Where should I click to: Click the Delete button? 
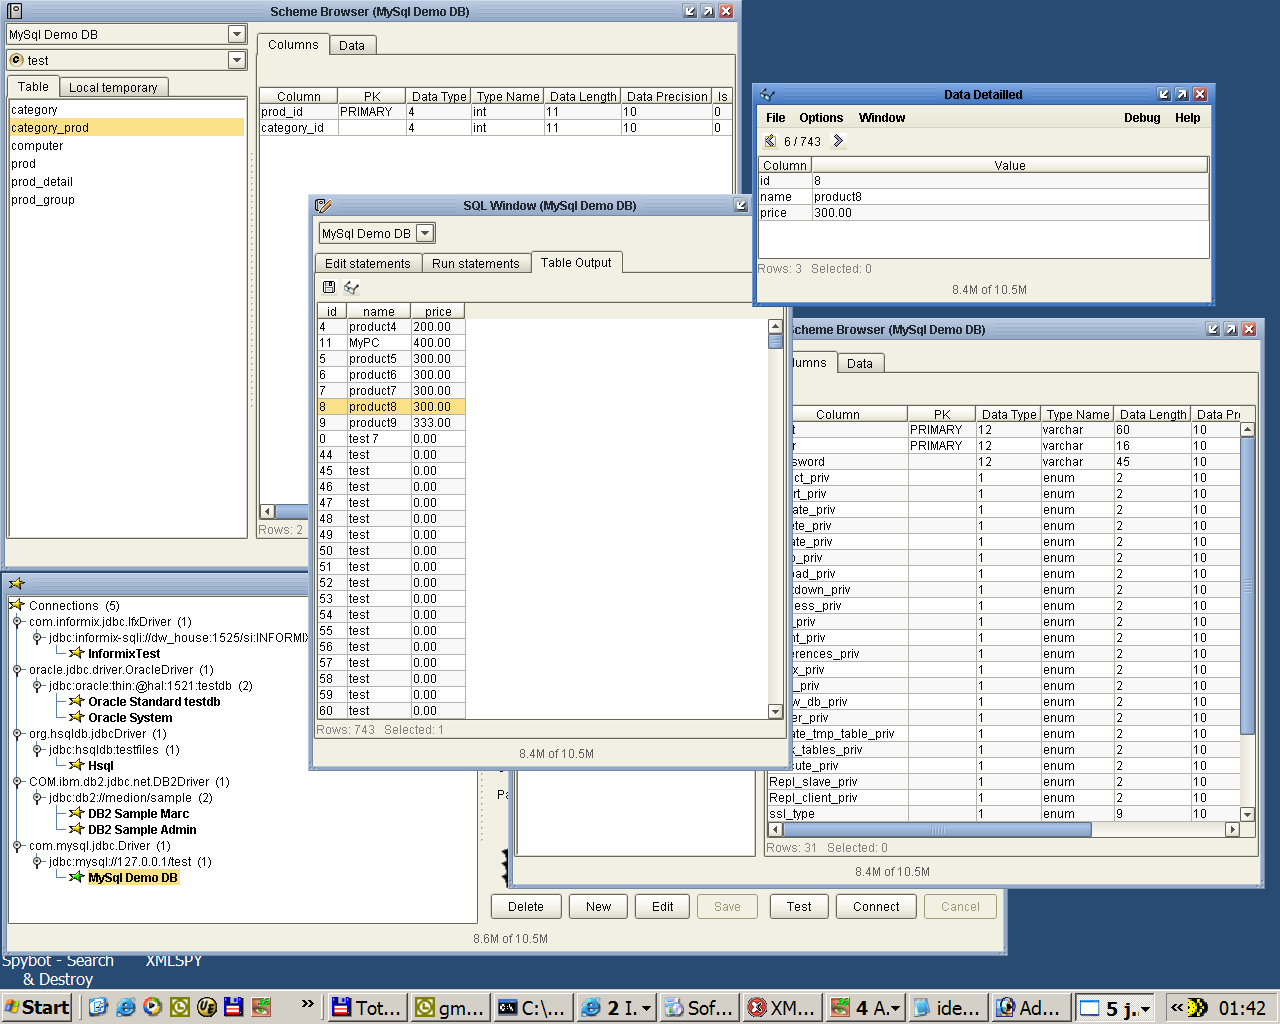[x=525, y=907]
